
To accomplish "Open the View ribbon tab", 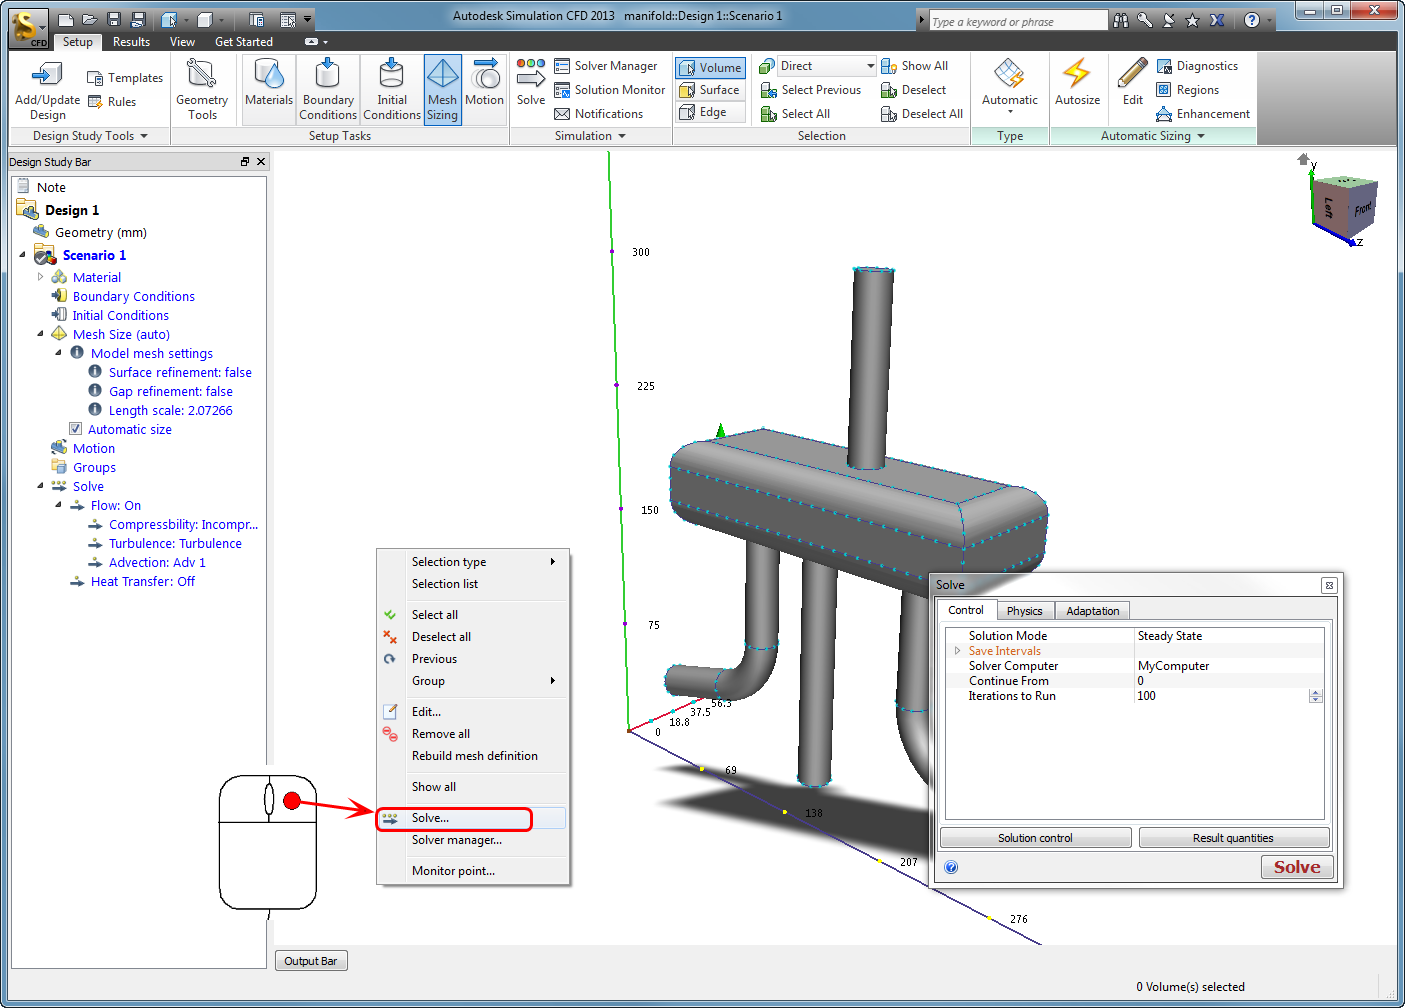I will pyautogui.click(x=182, y=42).
